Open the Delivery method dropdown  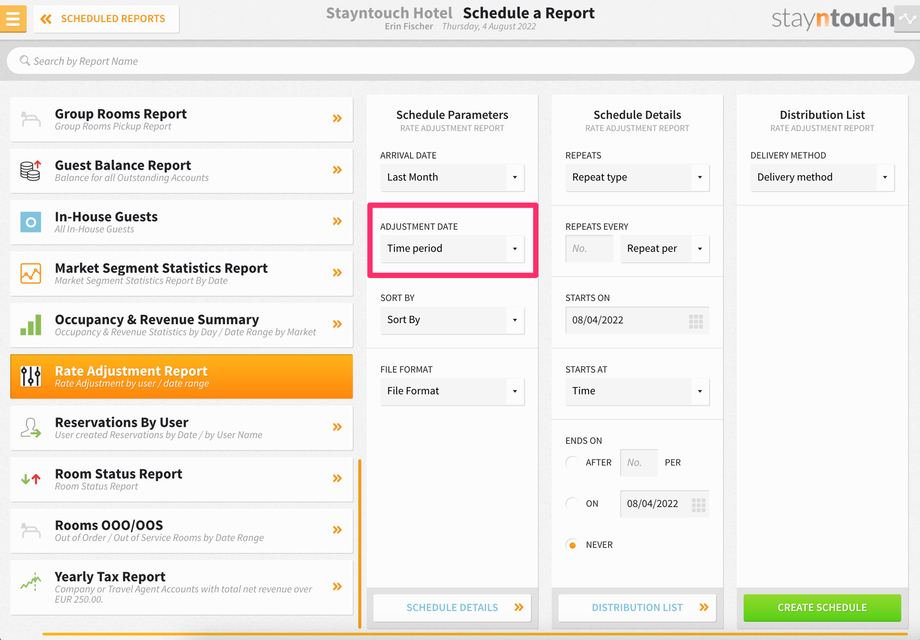point(822,177)
